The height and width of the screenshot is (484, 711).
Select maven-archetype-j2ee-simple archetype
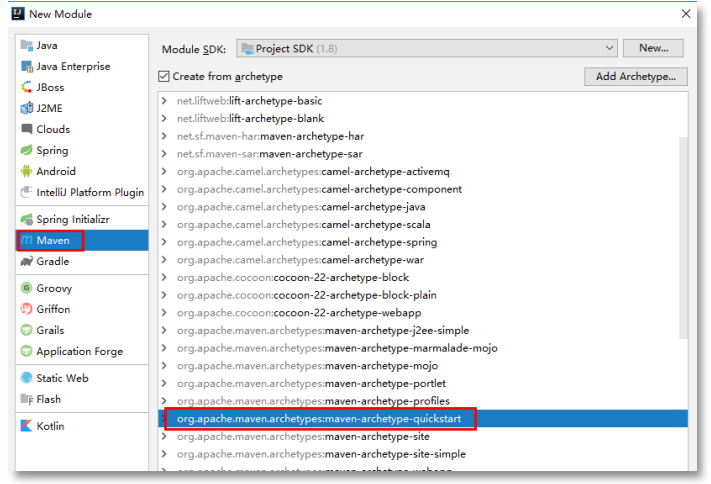423,330
